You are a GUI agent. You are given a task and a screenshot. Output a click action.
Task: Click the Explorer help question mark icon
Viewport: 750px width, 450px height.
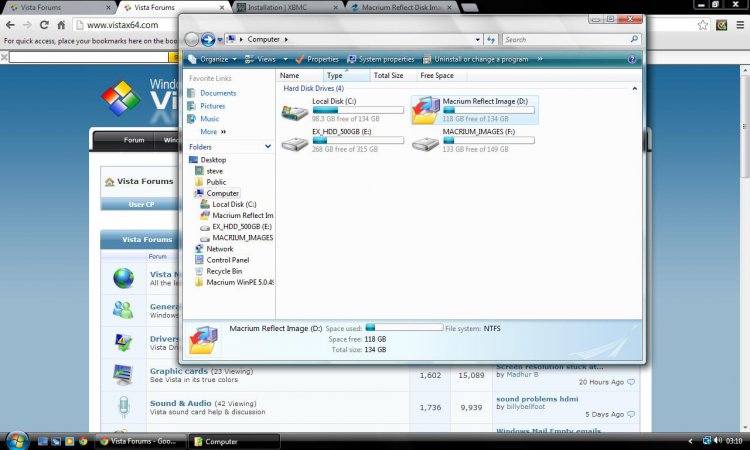631,59
